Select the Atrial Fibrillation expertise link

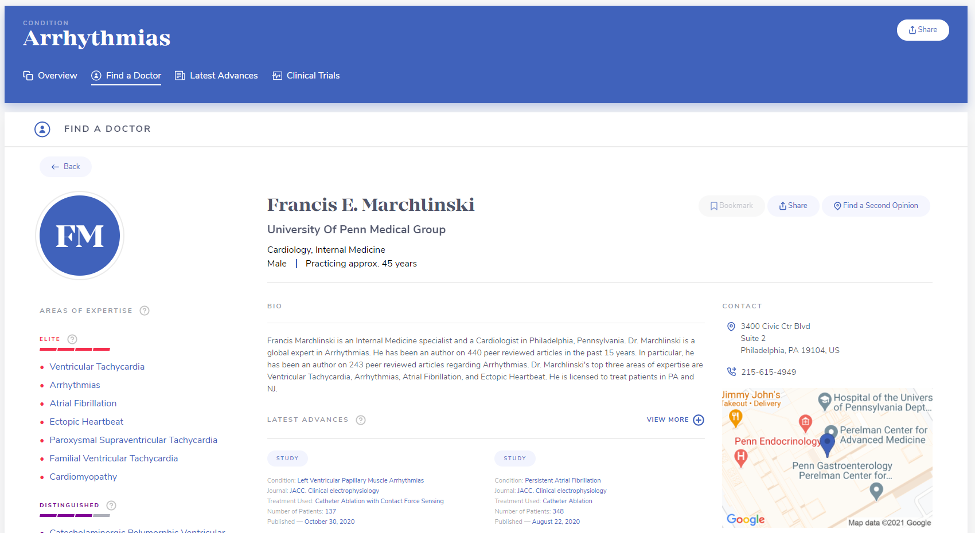click(83, 403)
